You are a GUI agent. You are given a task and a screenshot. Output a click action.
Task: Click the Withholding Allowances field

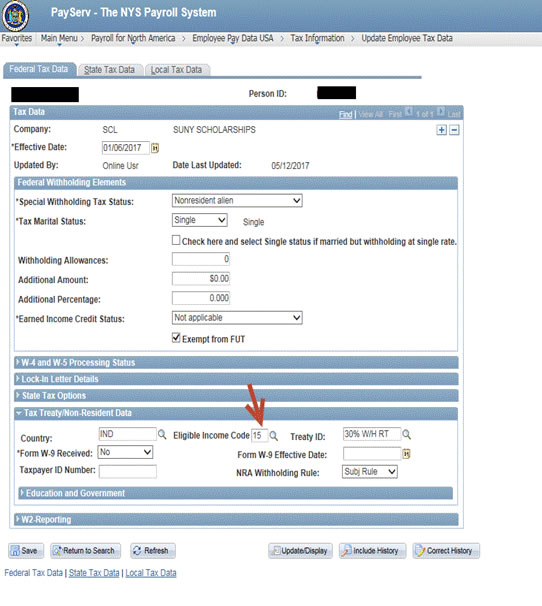pos(201,259)
